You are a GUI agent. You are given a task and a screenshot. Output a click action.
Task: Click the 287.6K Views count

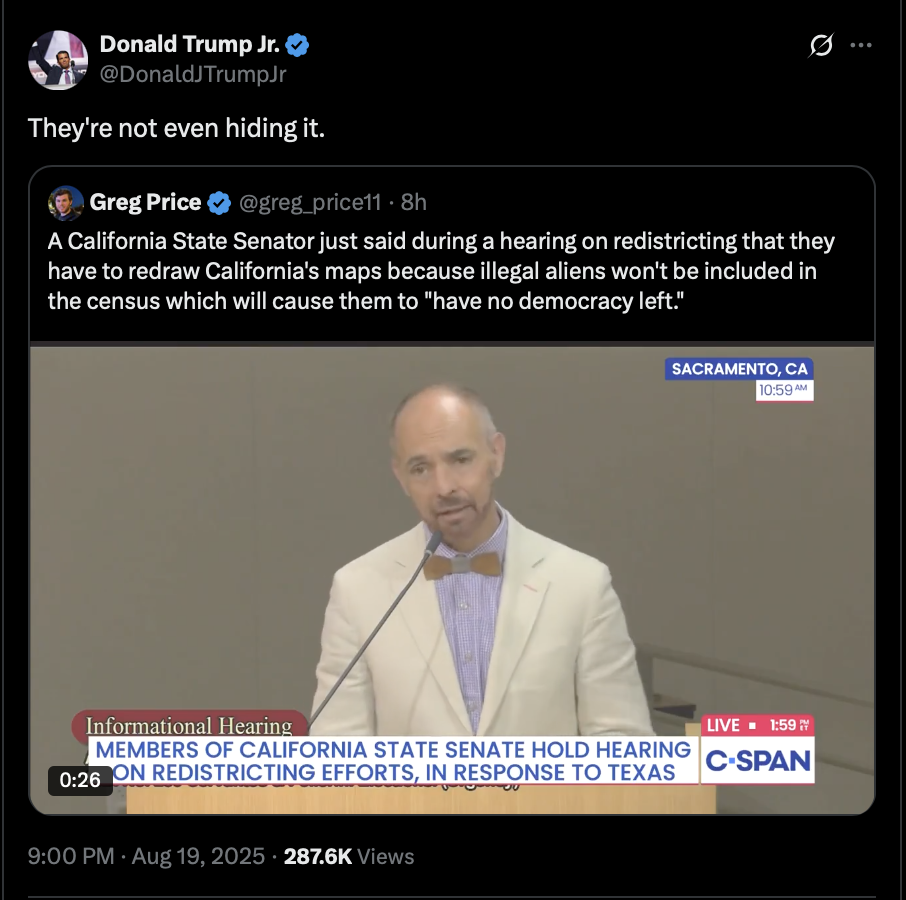point(349,856)
